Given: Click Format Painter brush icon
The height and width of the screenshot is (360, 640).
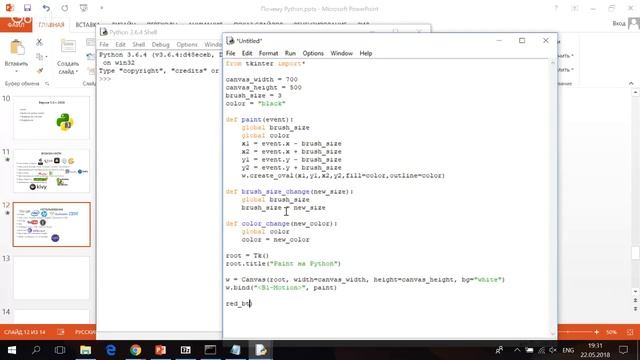Looking at the screenshot, I should tap(40, 70).
